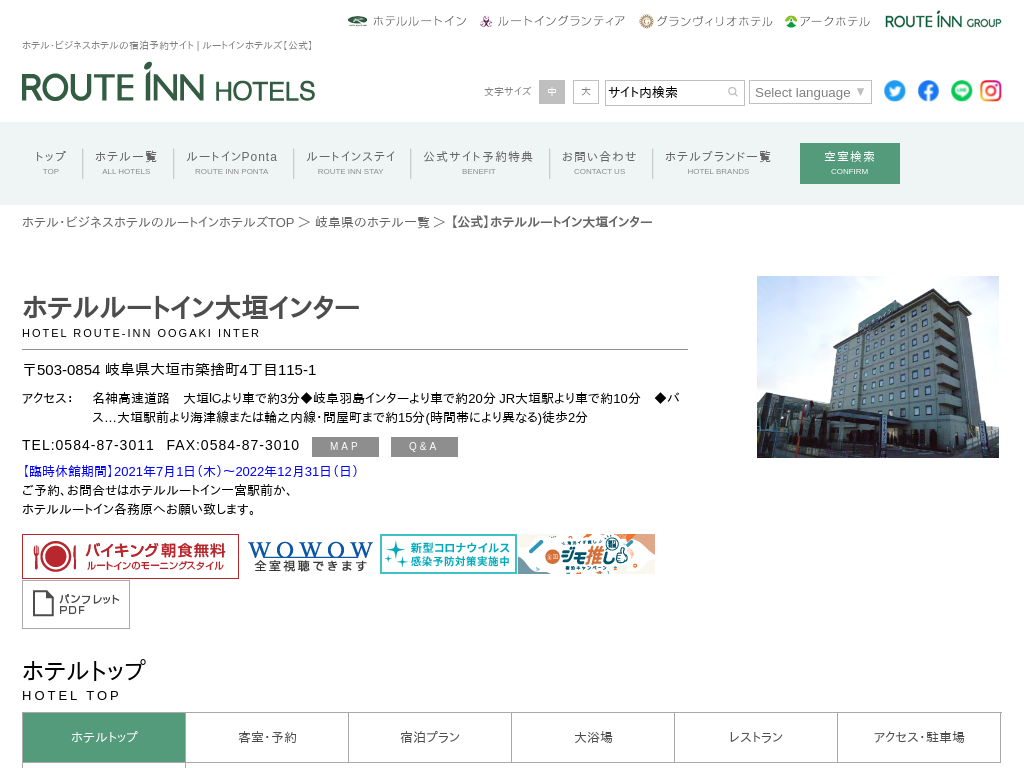This screenshot has height=768, width=1024.
Task: Select the 大浴場 tab
Action: click(593, 737)
